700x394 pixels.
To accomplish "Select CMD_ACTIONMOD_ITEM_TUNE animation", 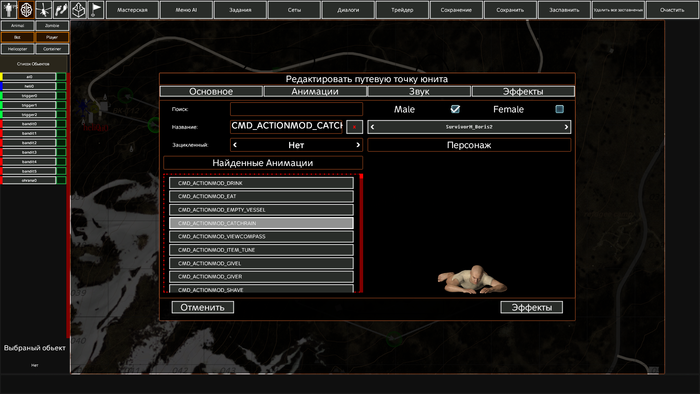I will [x=261, y=250].
